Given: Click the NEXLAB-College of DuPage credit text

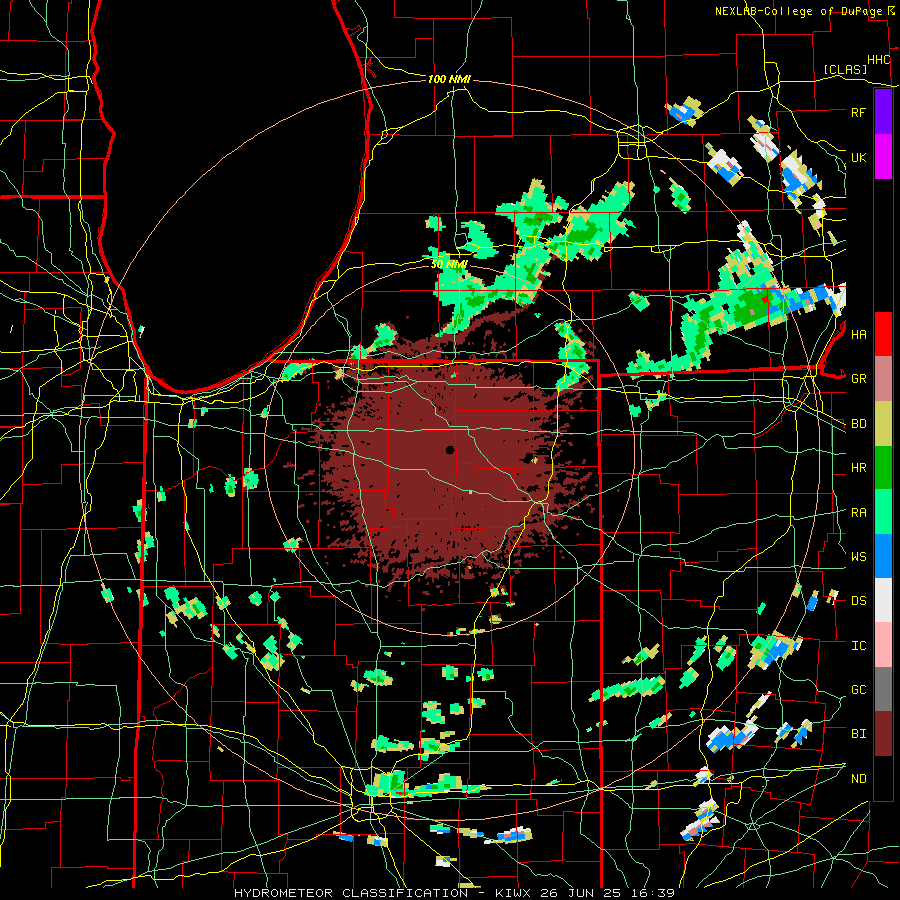Looking at the screenshot, I should point(798,11).
